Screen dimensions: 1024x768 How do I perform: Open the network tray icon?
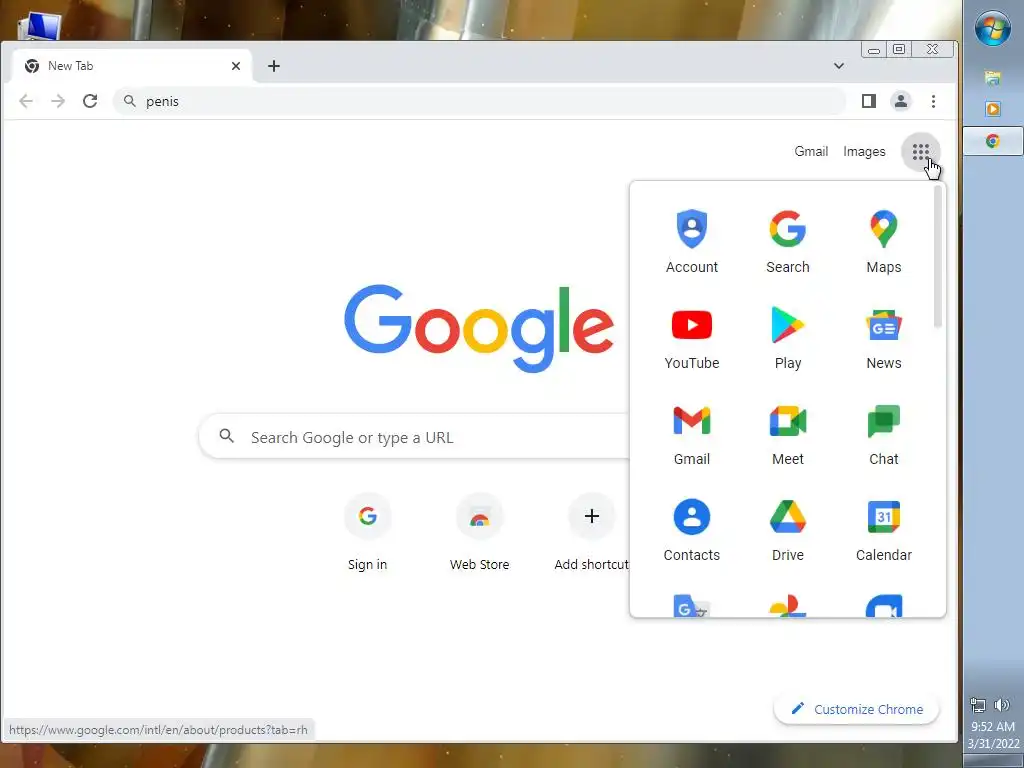coord(978,705)
